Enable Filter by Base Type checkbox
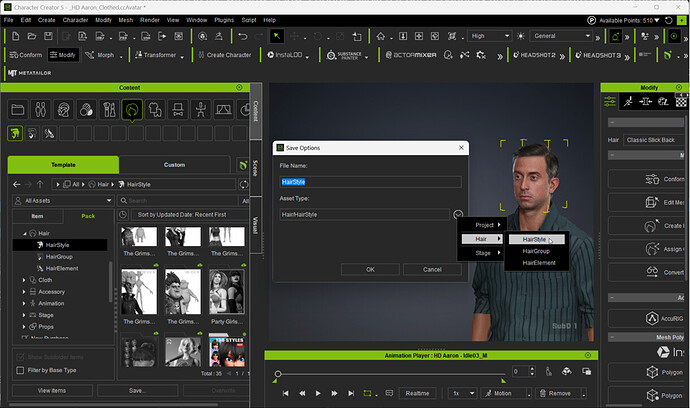The height and width of the screenshot is (408, 690). pyautogui.click(x=20, y=370)
